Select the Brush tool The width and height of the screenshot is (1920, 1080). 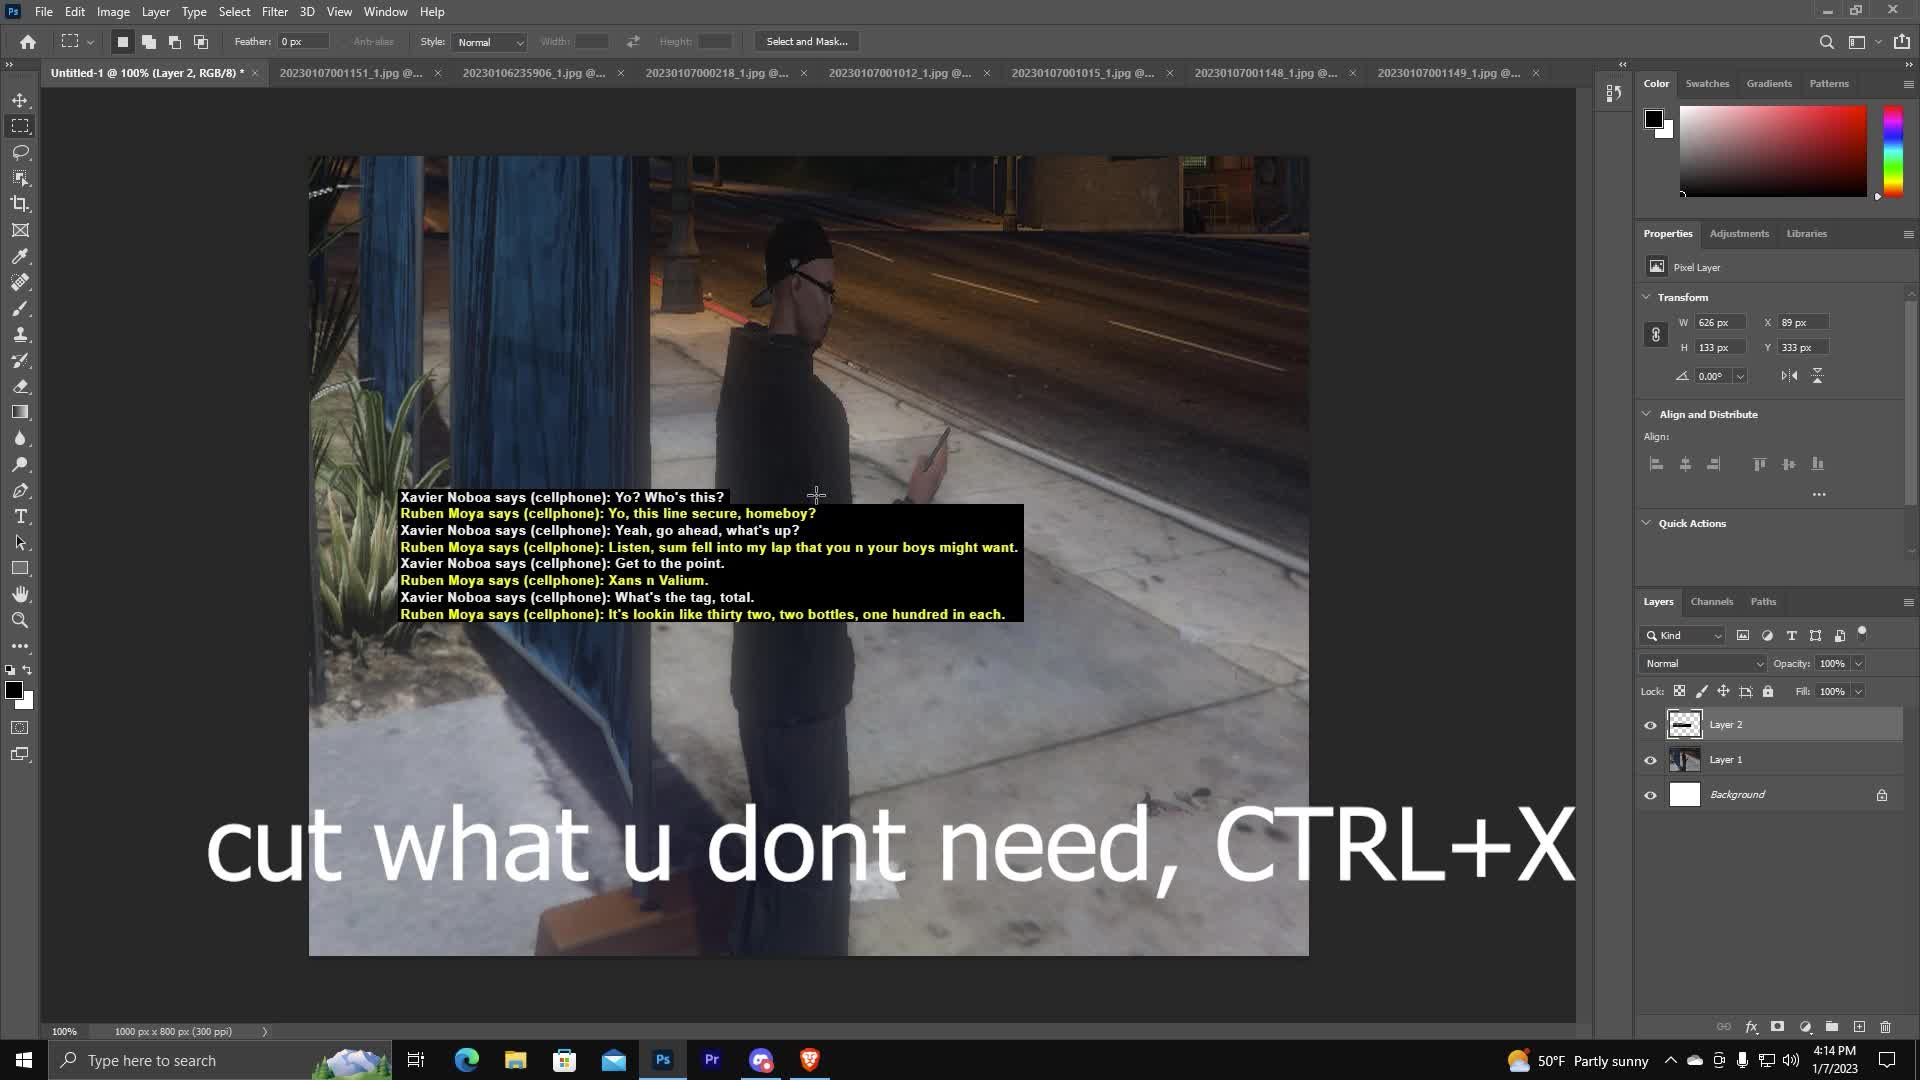20,308
